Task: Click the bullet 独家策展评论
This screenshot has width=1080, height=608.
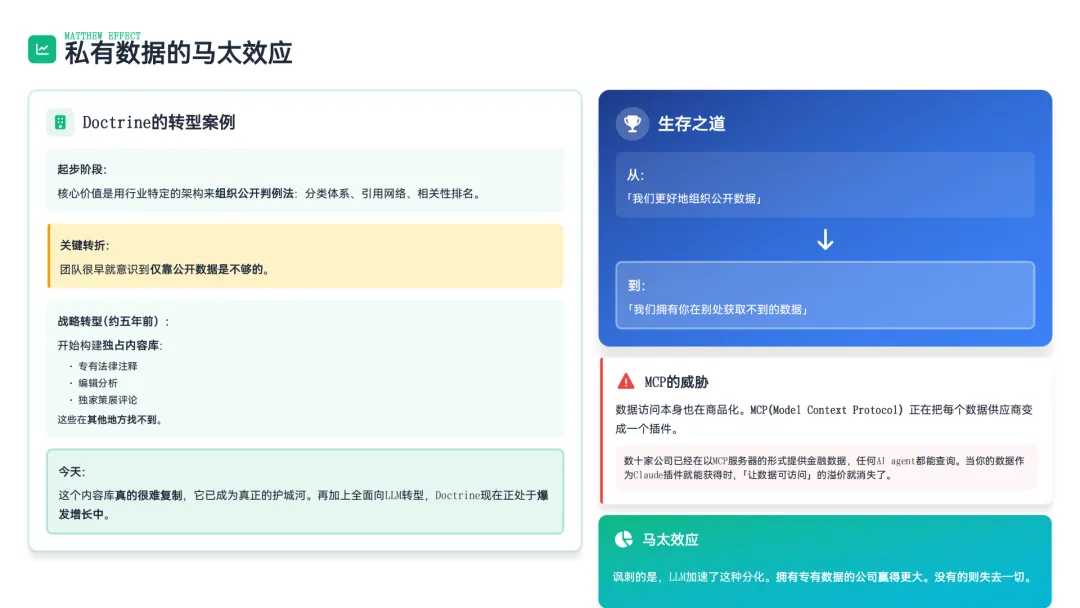Action: point(107,400)
